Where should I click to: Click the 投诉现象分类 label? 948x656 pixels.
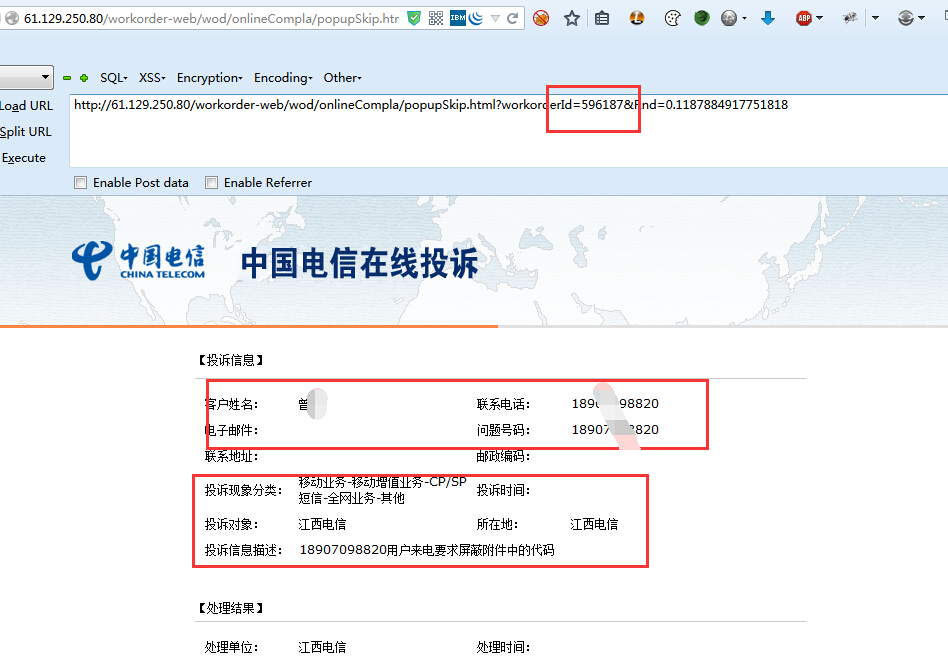point(243,490)
